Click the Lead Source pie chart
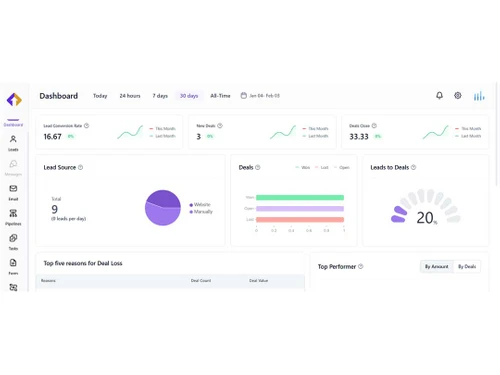Screen dimensions: 500x375 (163, 208)
